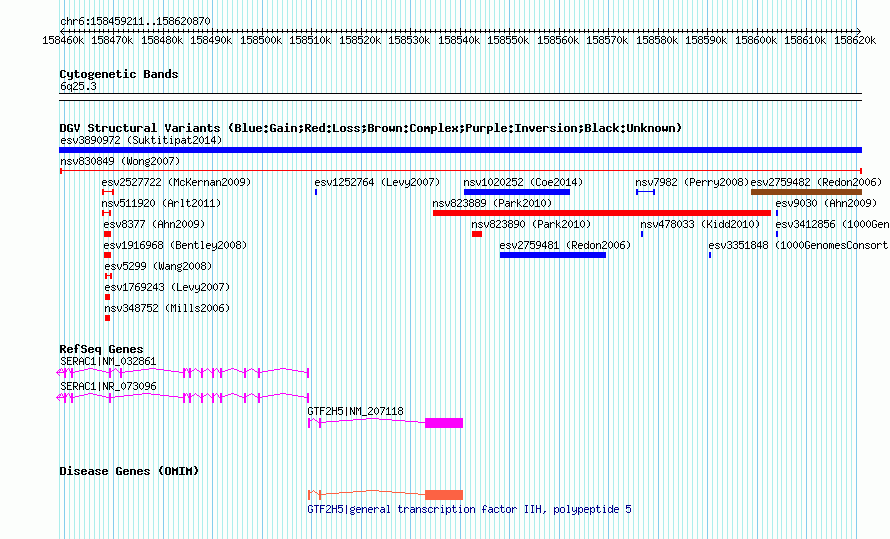Select the esv3351848 blue marker
890x539 pixels.
coord(710,255)
